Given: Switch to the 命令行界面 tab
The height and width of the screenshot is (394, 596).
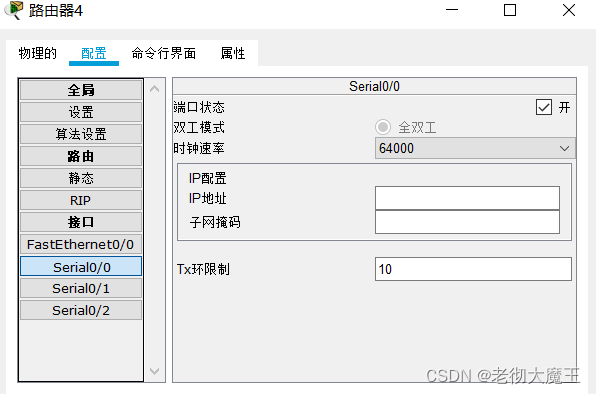Looking at the screenshot, I should coord(163,53).
